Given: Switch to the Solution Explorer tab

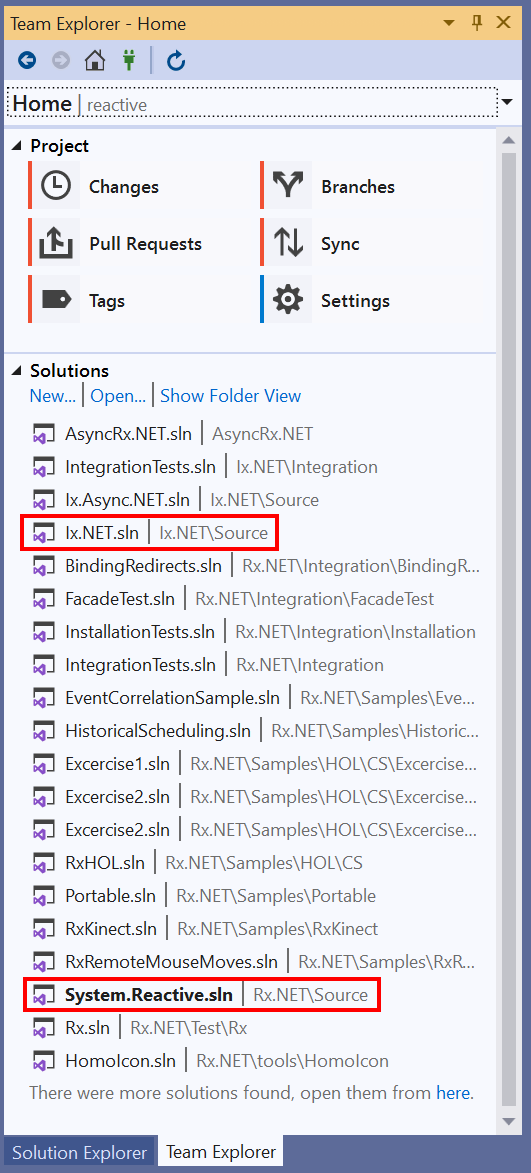Looking at the screenshot, I should 79,1152.
